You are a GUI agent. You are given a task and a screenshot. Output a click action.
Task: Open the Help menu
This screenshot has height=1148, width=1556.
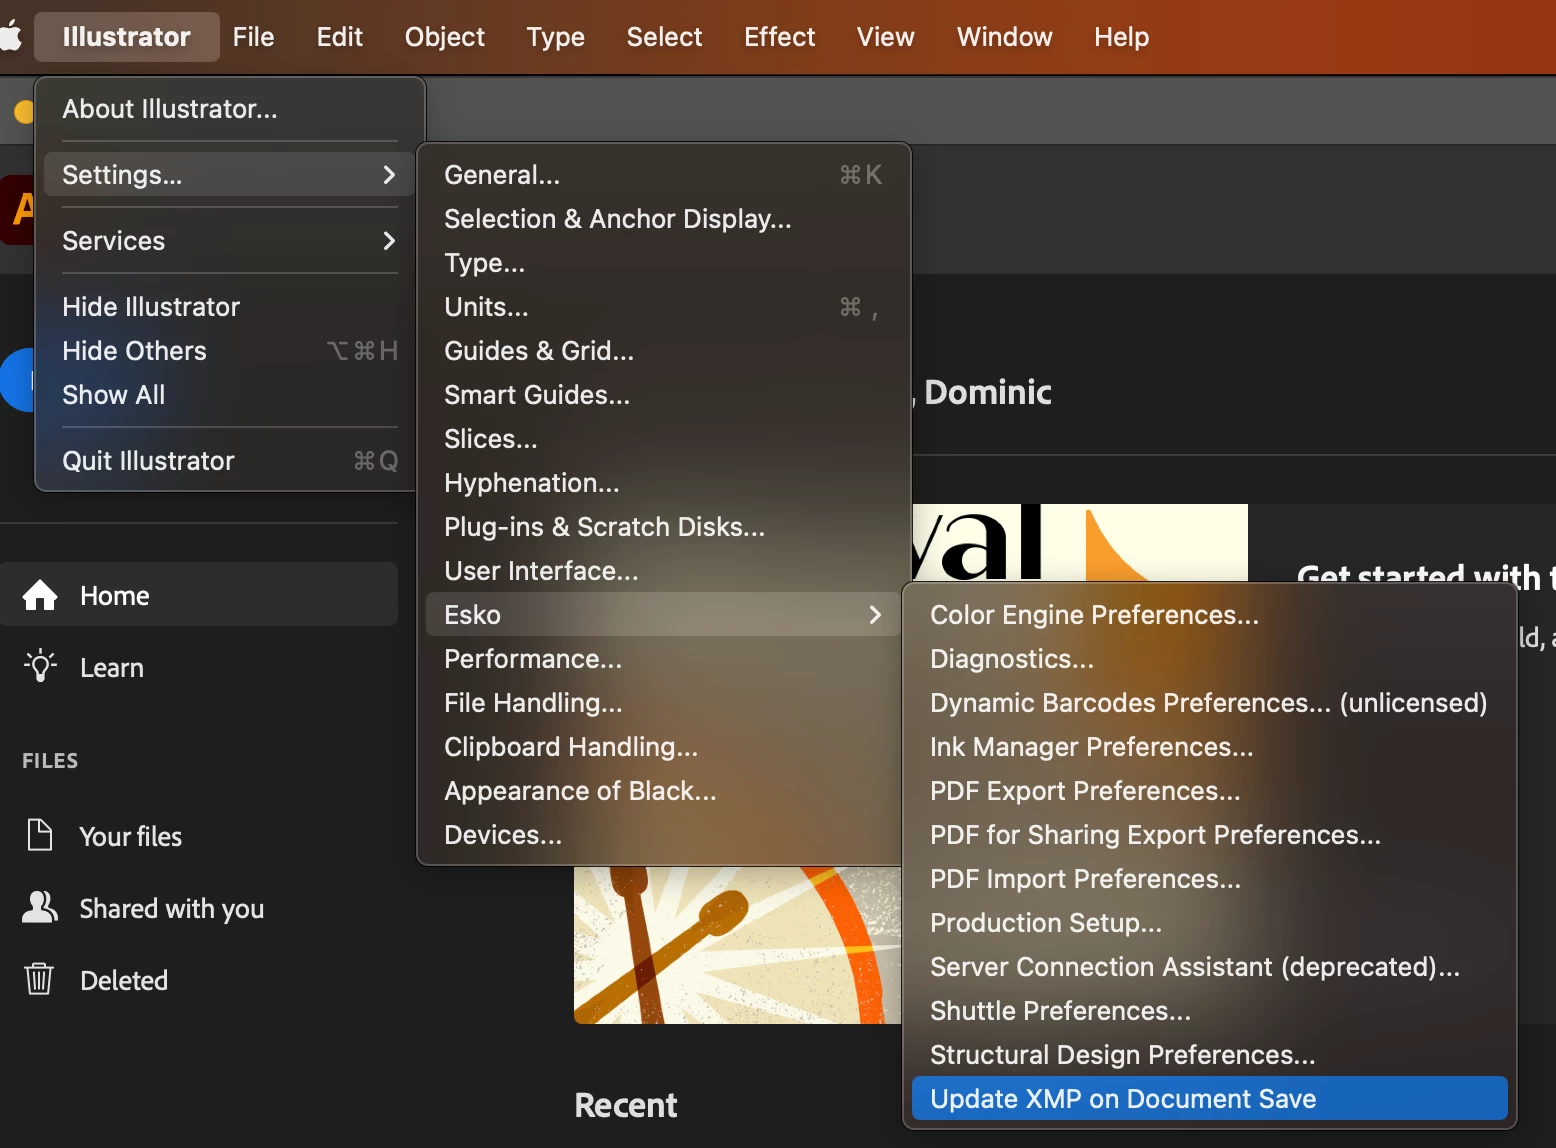click(1121, 37)
